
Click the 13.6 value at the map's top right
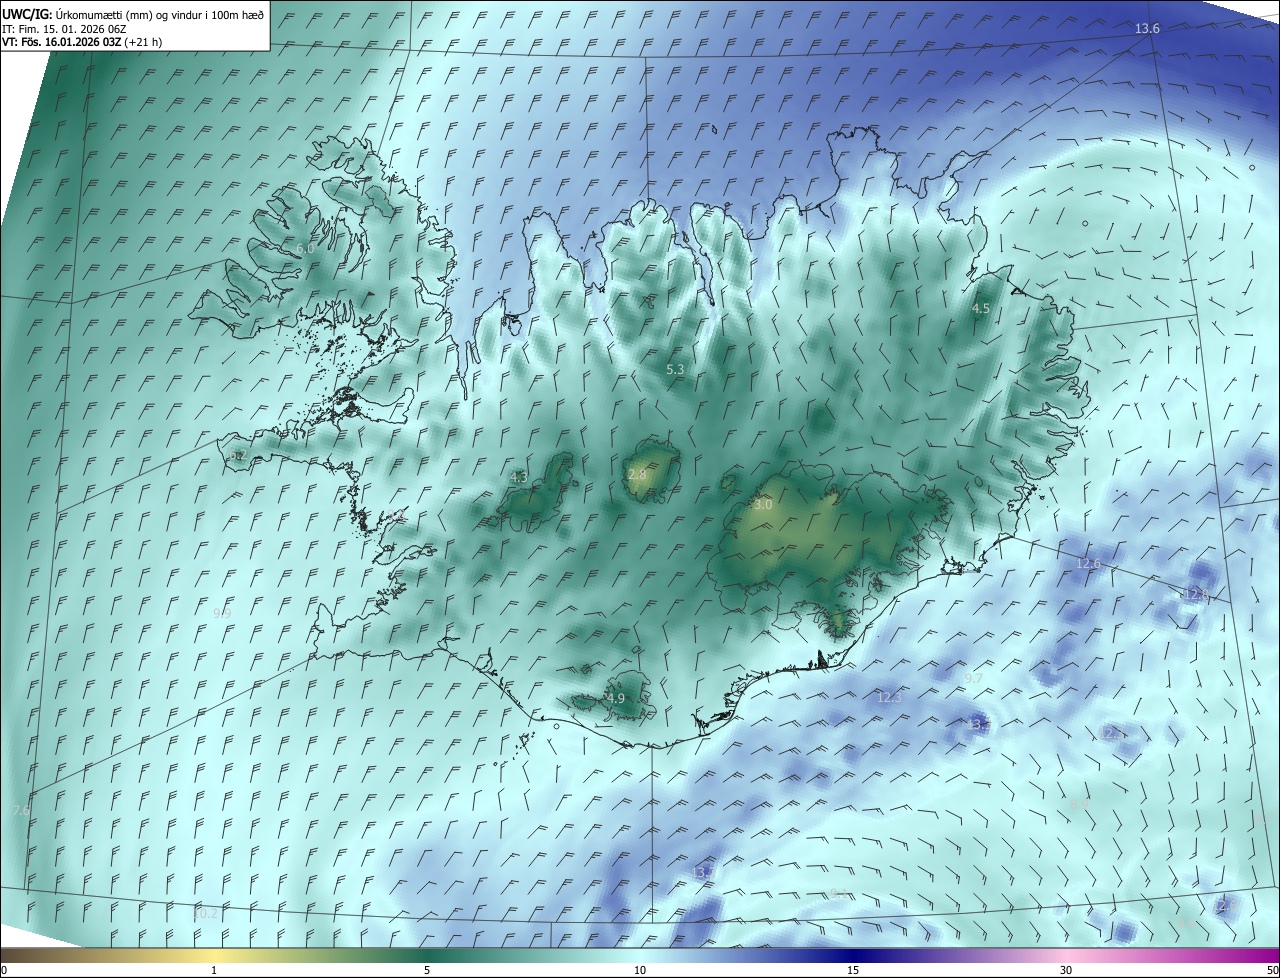point(1147,29)
